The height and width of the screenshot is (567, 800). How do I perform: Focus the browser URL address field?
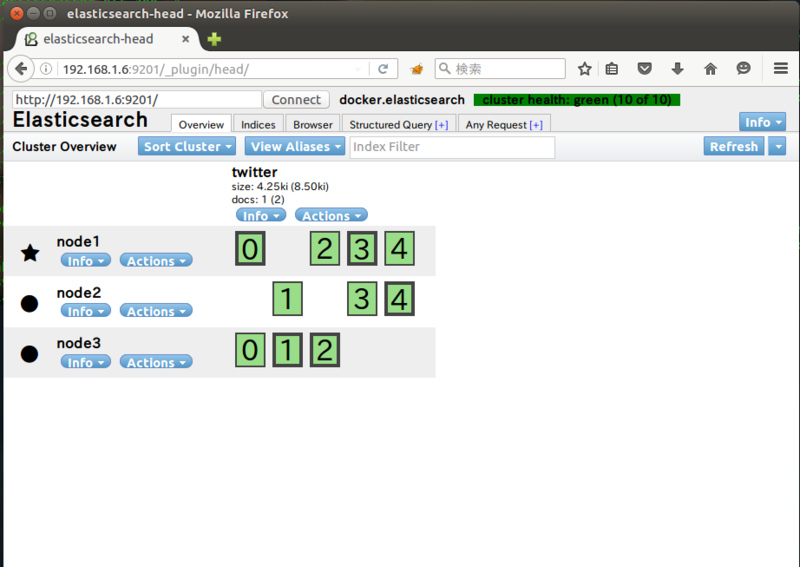point(204,69)
